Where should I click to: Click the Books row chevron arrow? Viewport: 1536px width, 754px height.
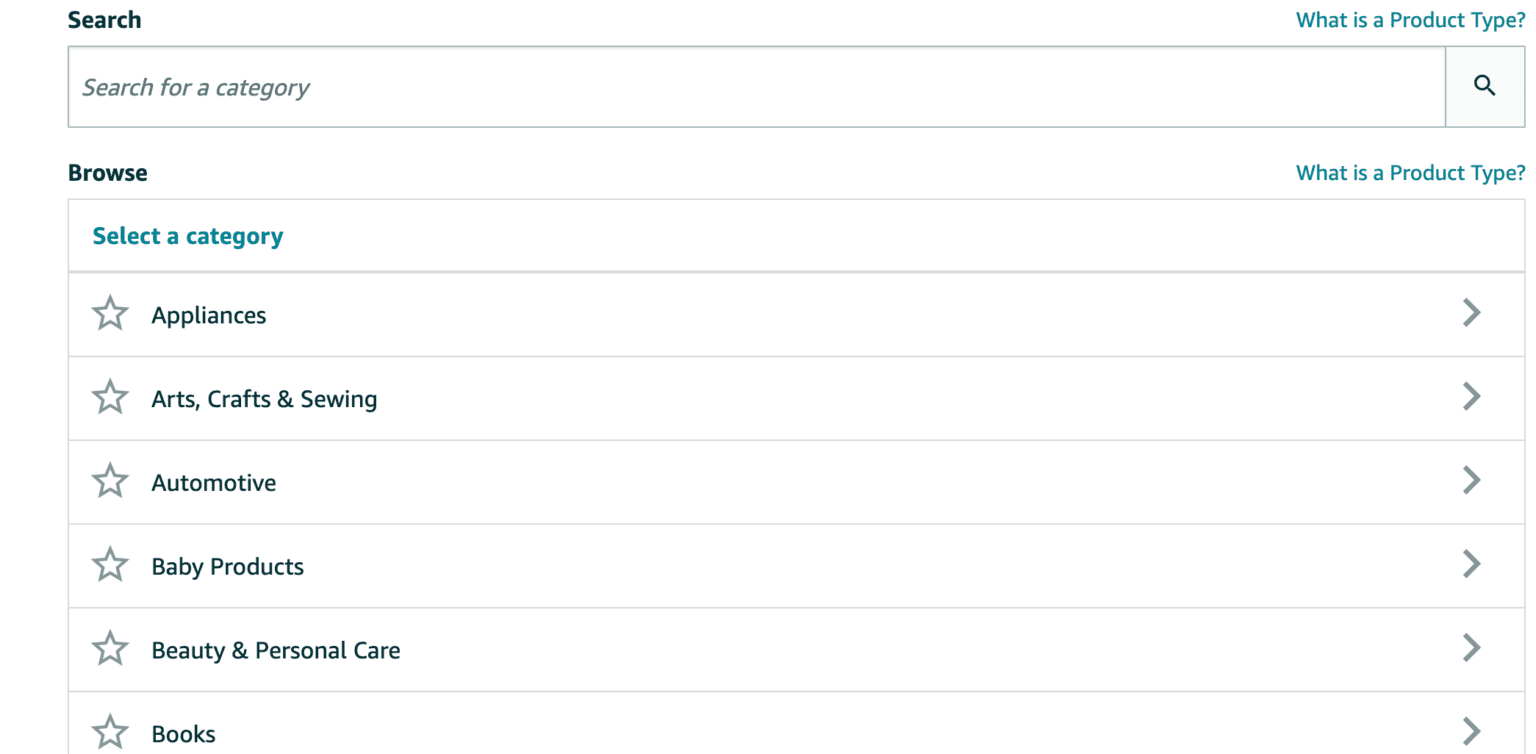1471,730
